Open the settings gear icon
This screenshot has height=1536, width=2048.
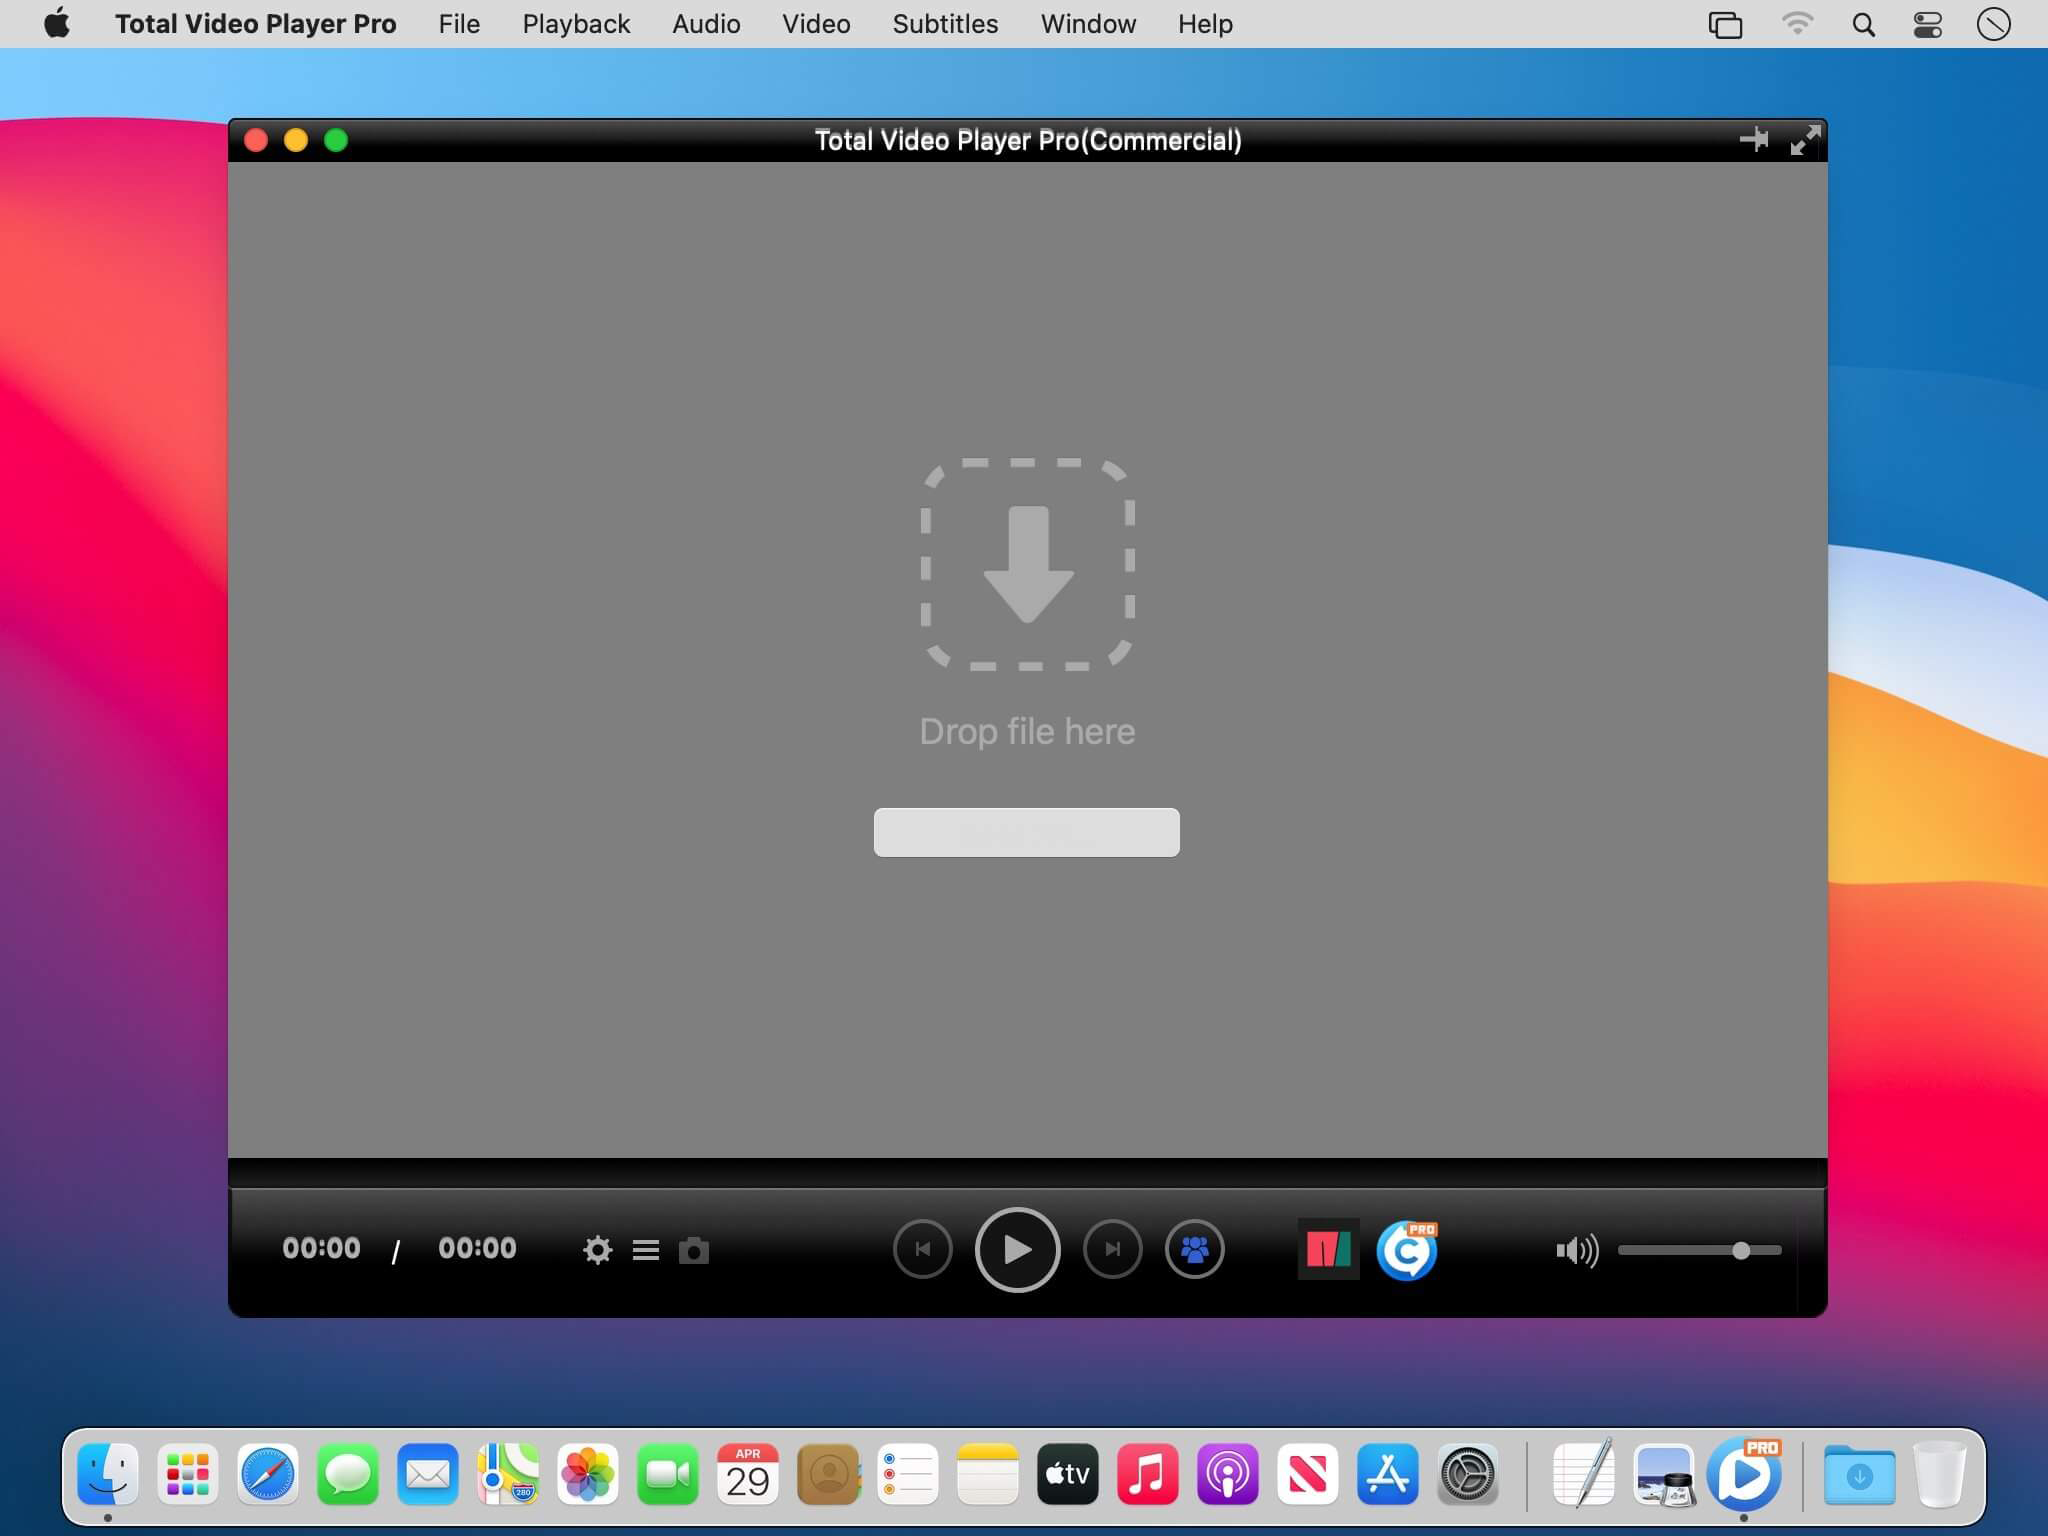click(x=597, y=1249)
